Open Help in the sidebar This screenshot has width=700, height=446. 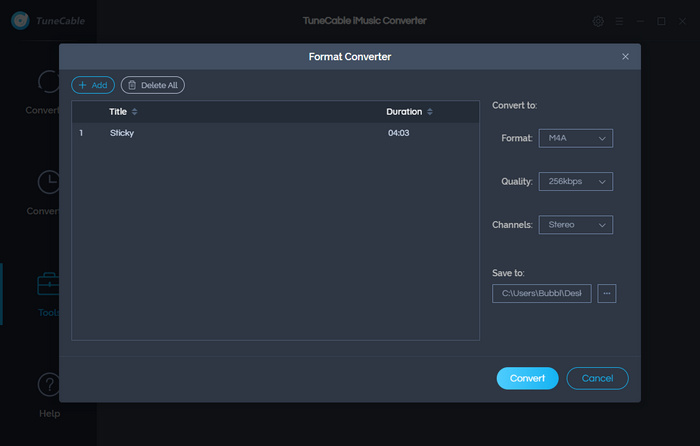click(49, 396)
